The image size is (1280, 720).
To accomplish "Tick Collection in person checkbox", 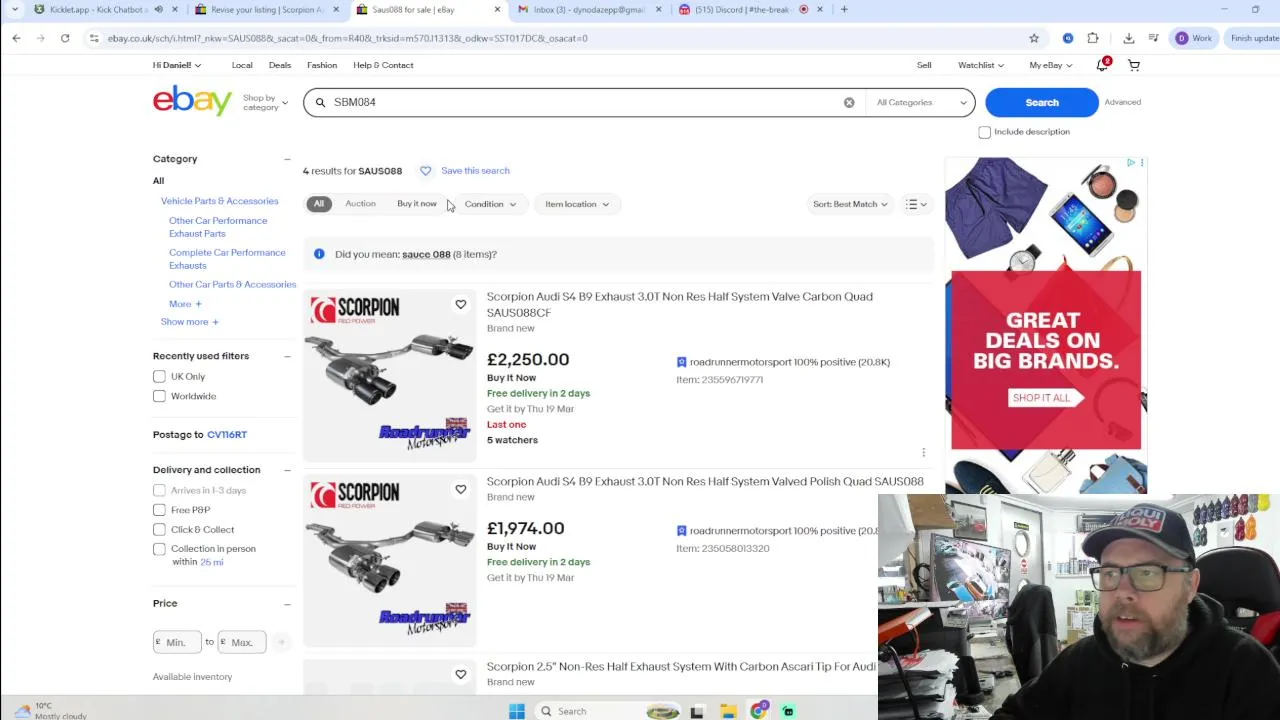I will pos(159,549).
